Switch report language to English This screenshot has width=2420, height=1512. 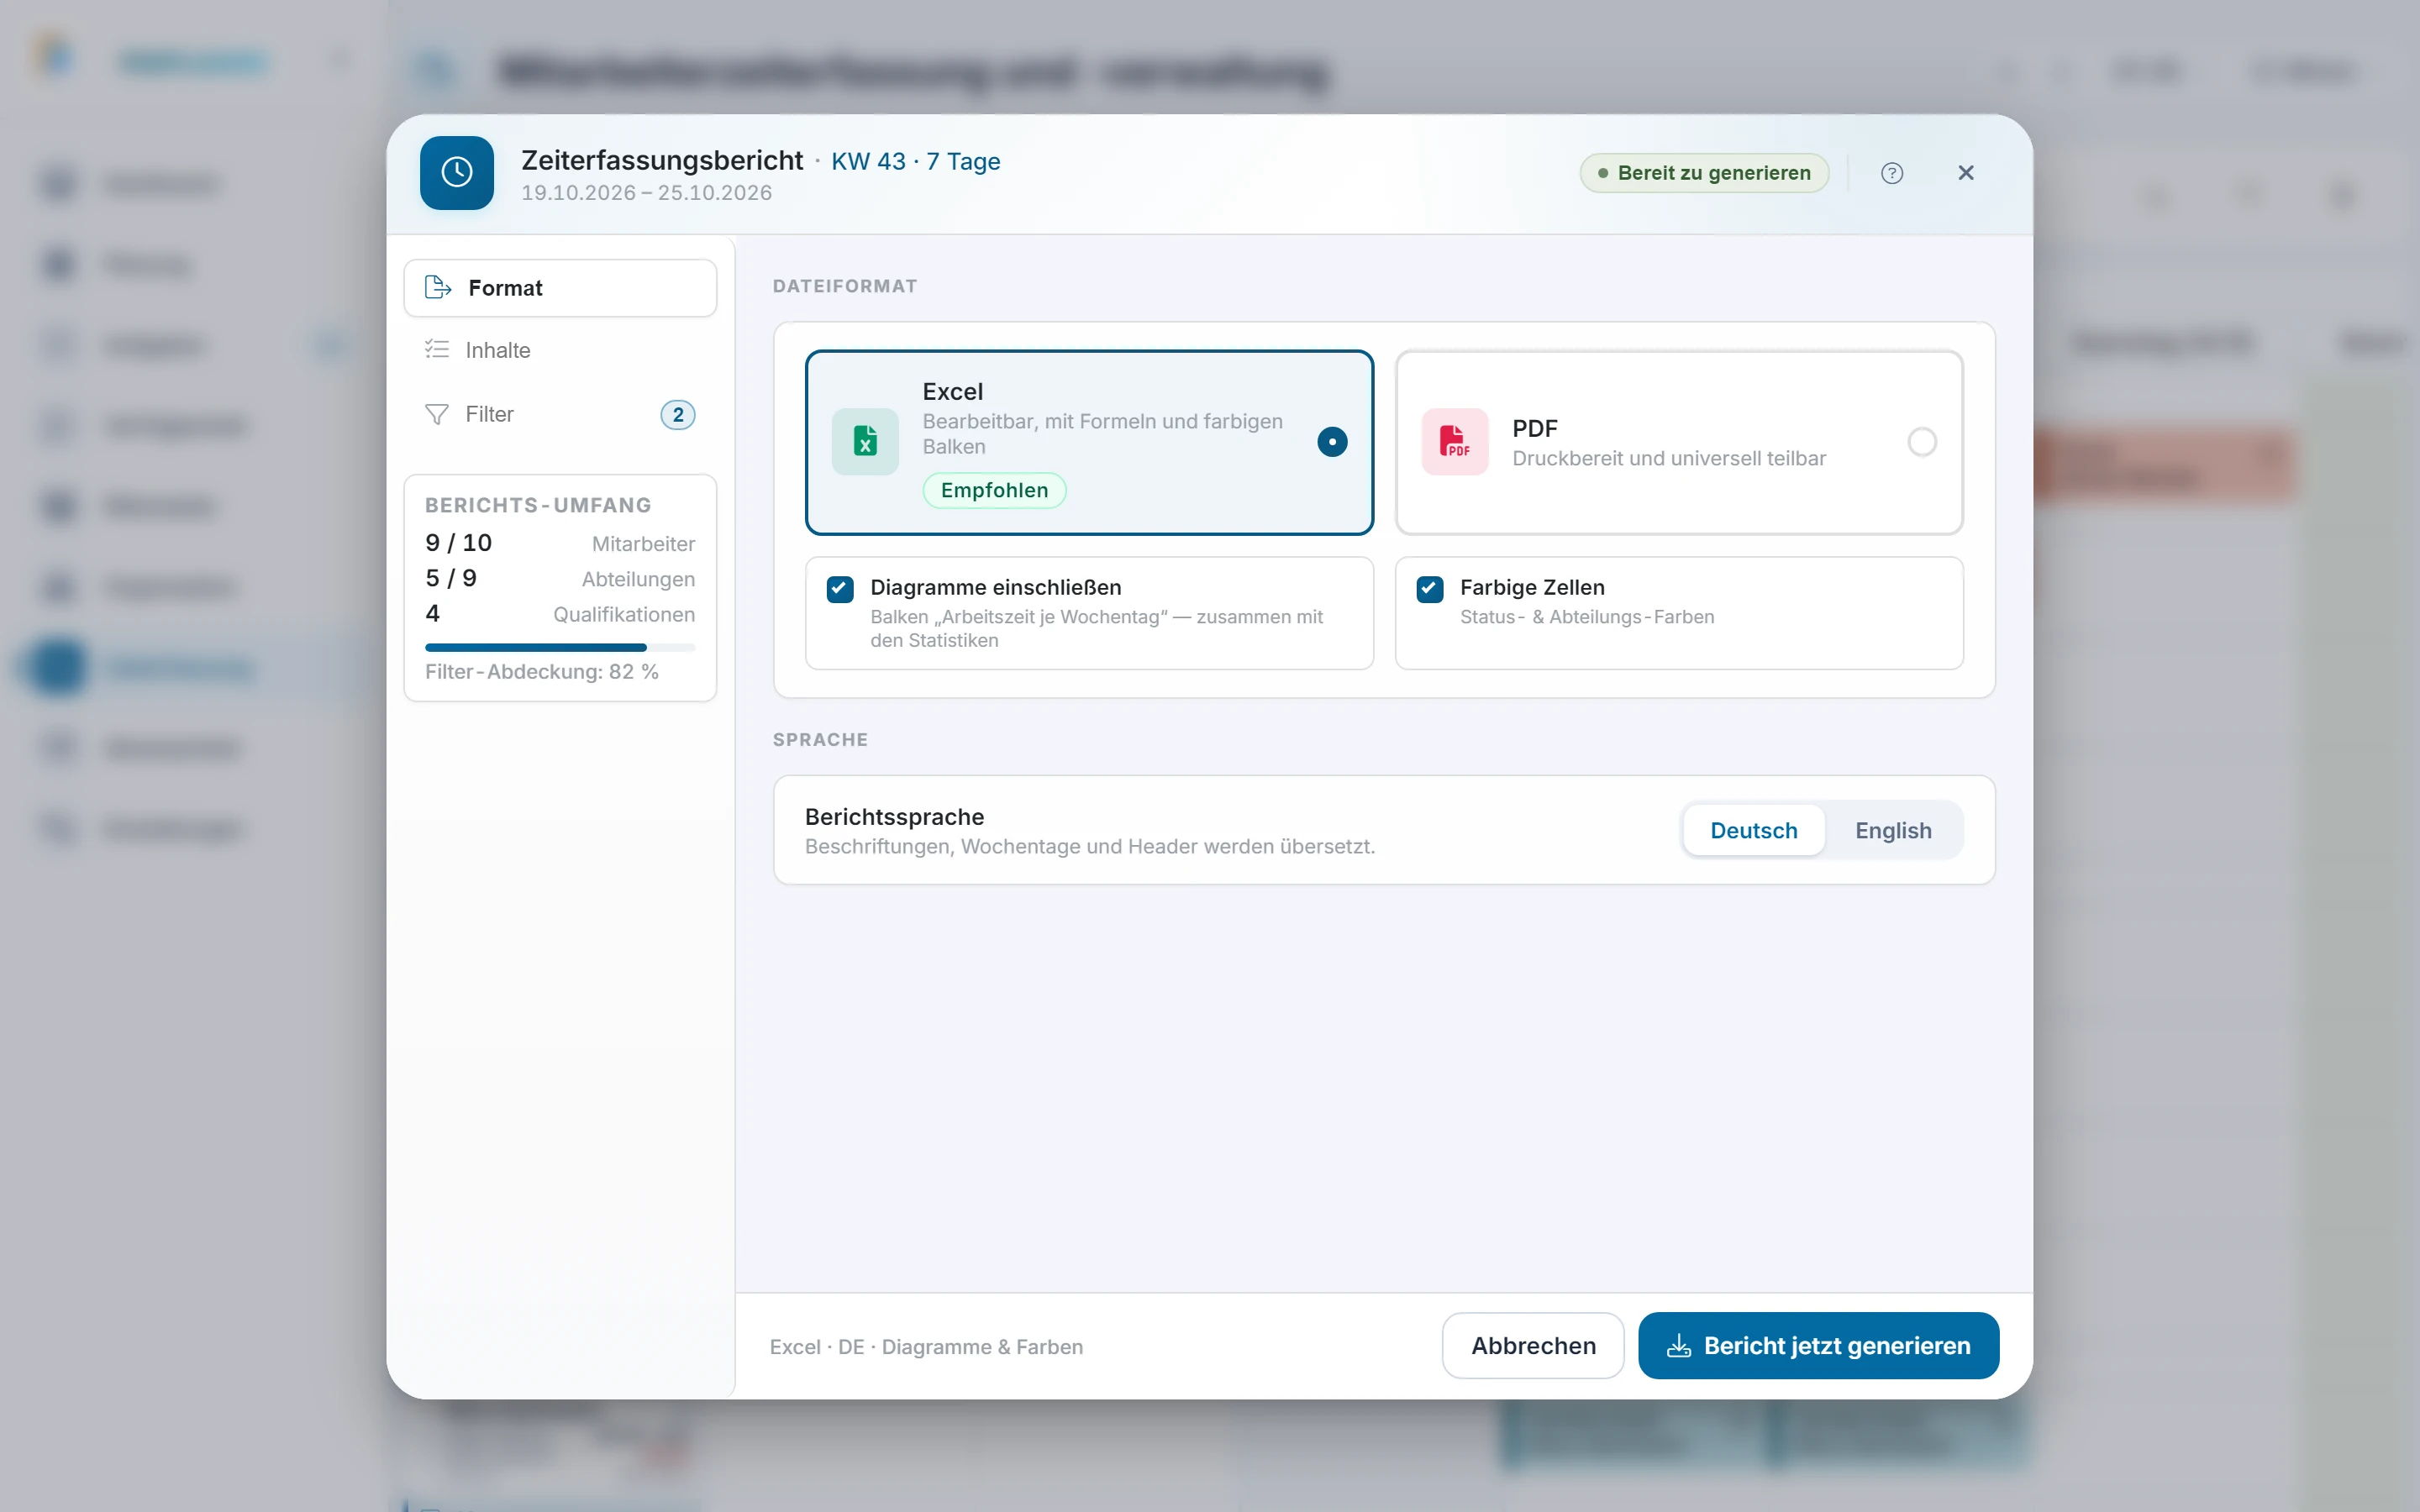pyautogui.click(x=1893, y=830)
